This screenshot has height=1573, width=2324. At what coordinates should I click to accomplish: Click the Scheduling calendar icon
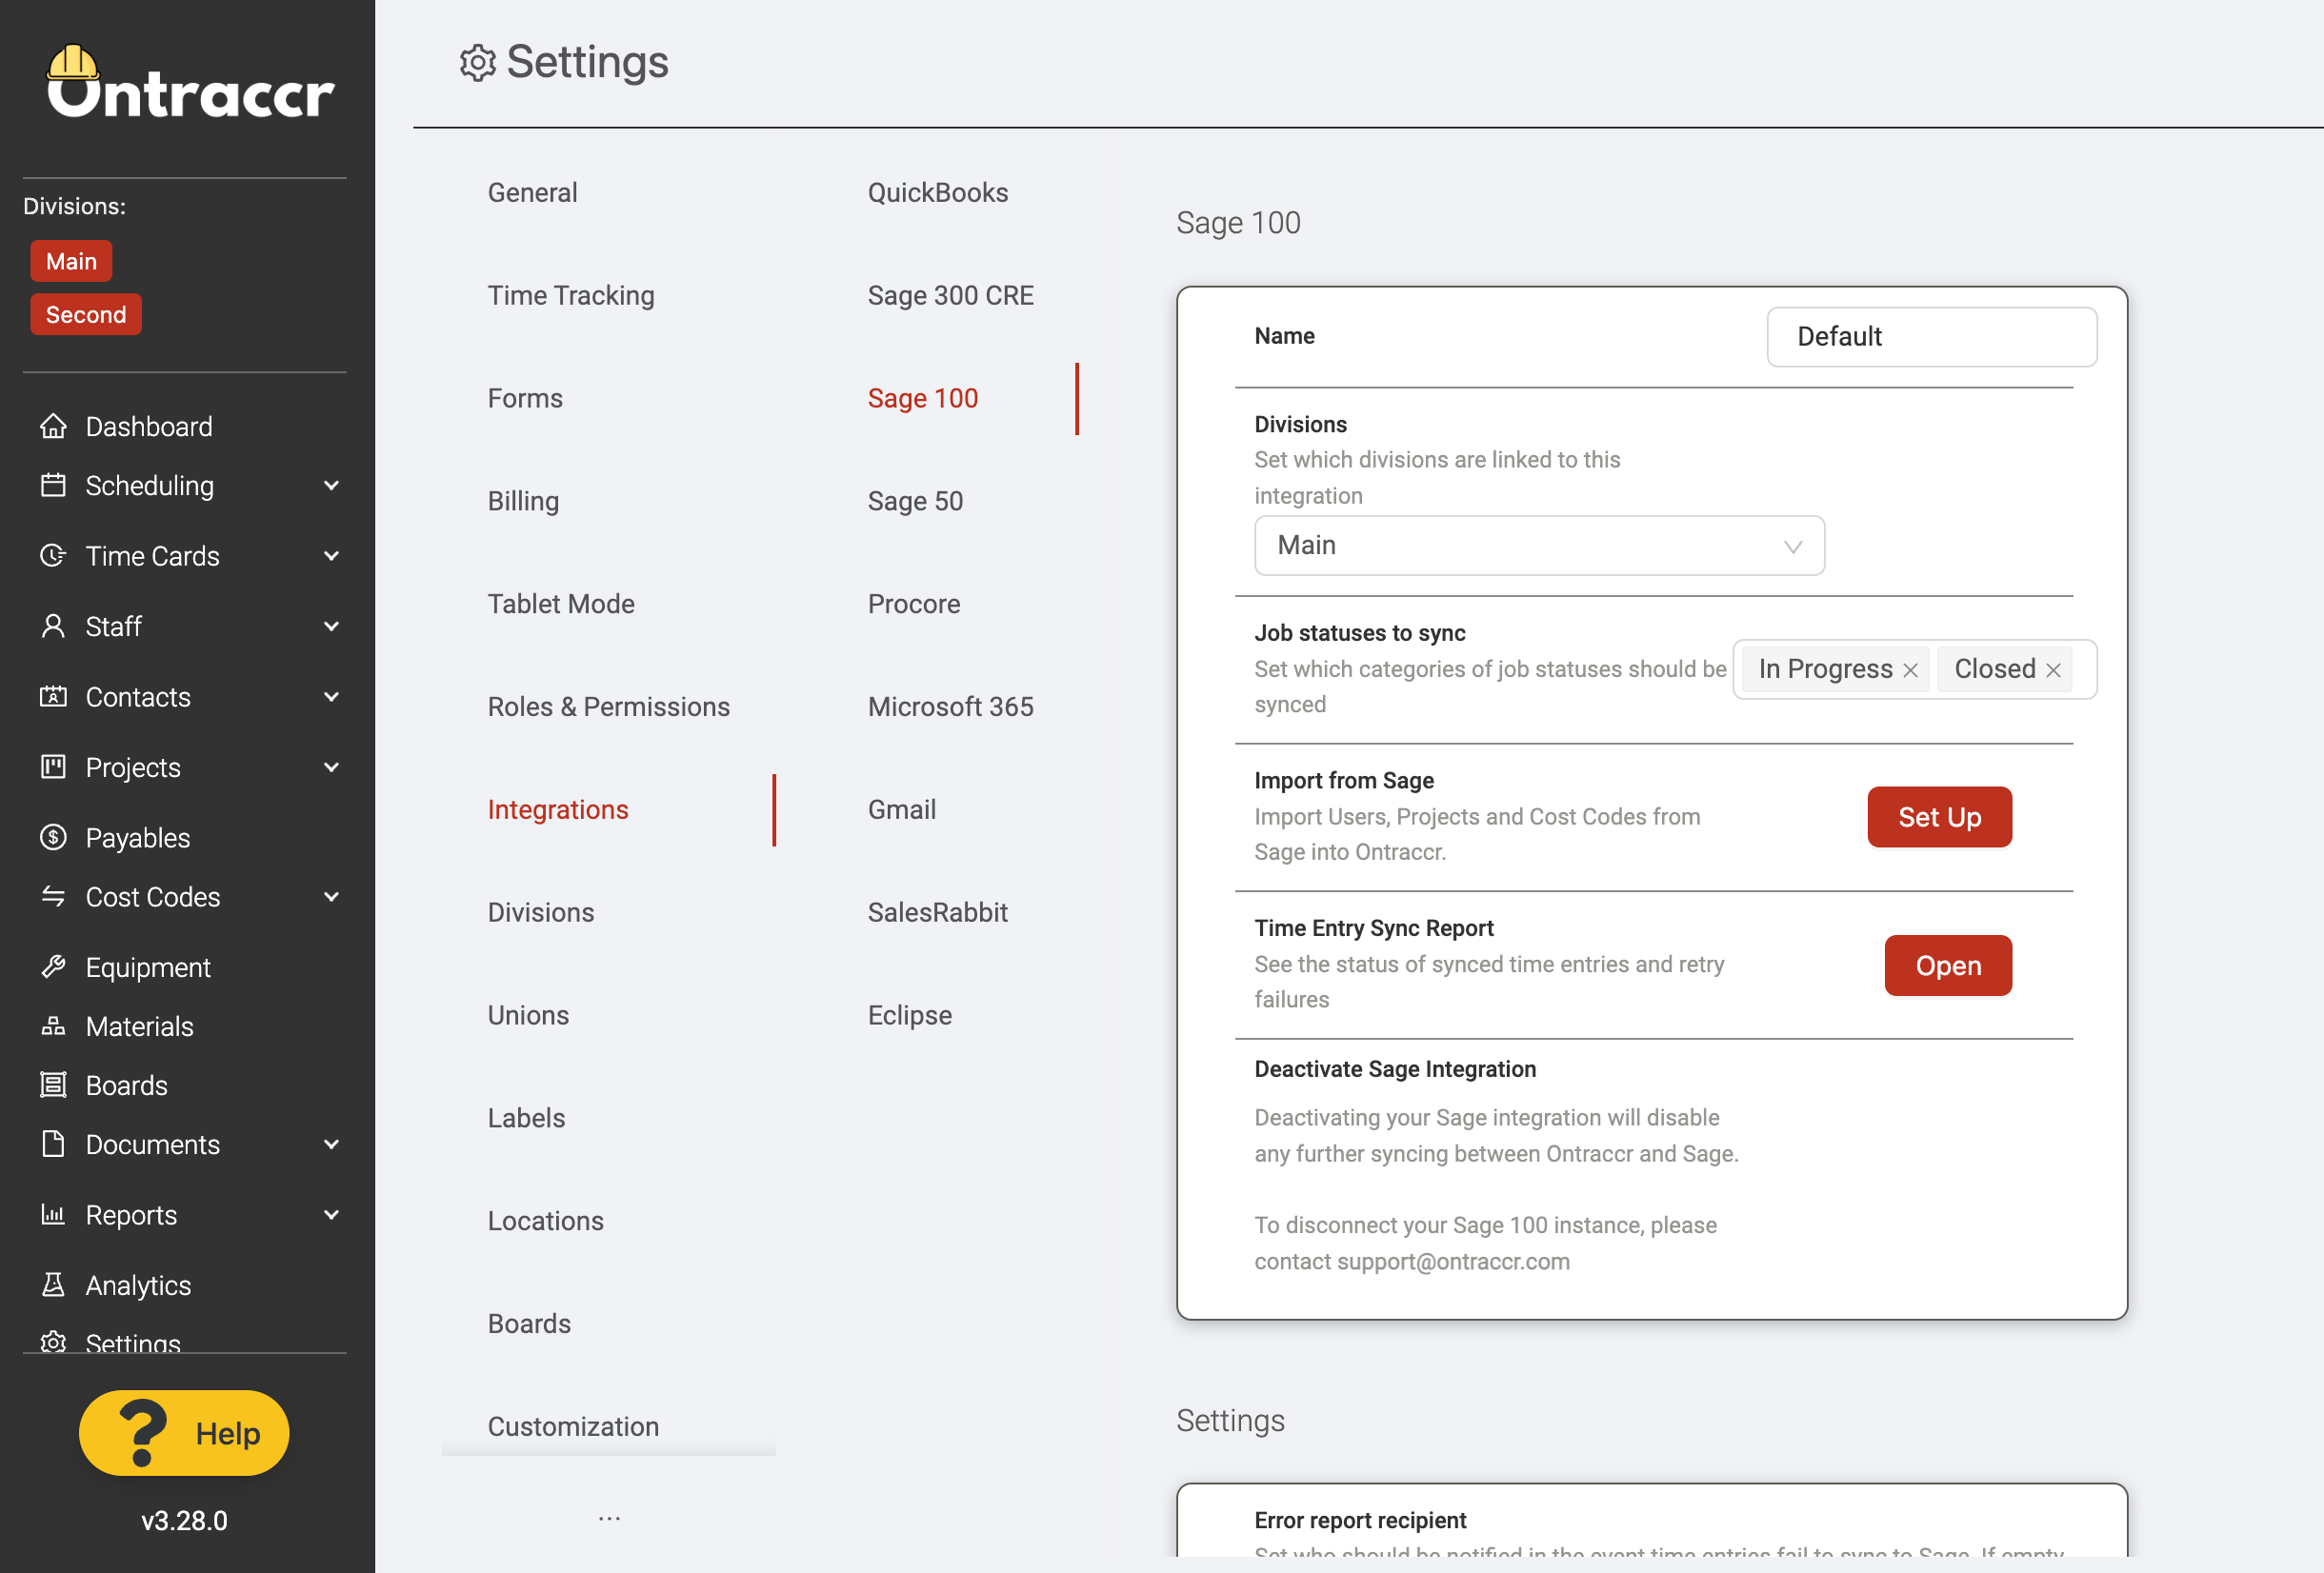(x=53, y=485)
